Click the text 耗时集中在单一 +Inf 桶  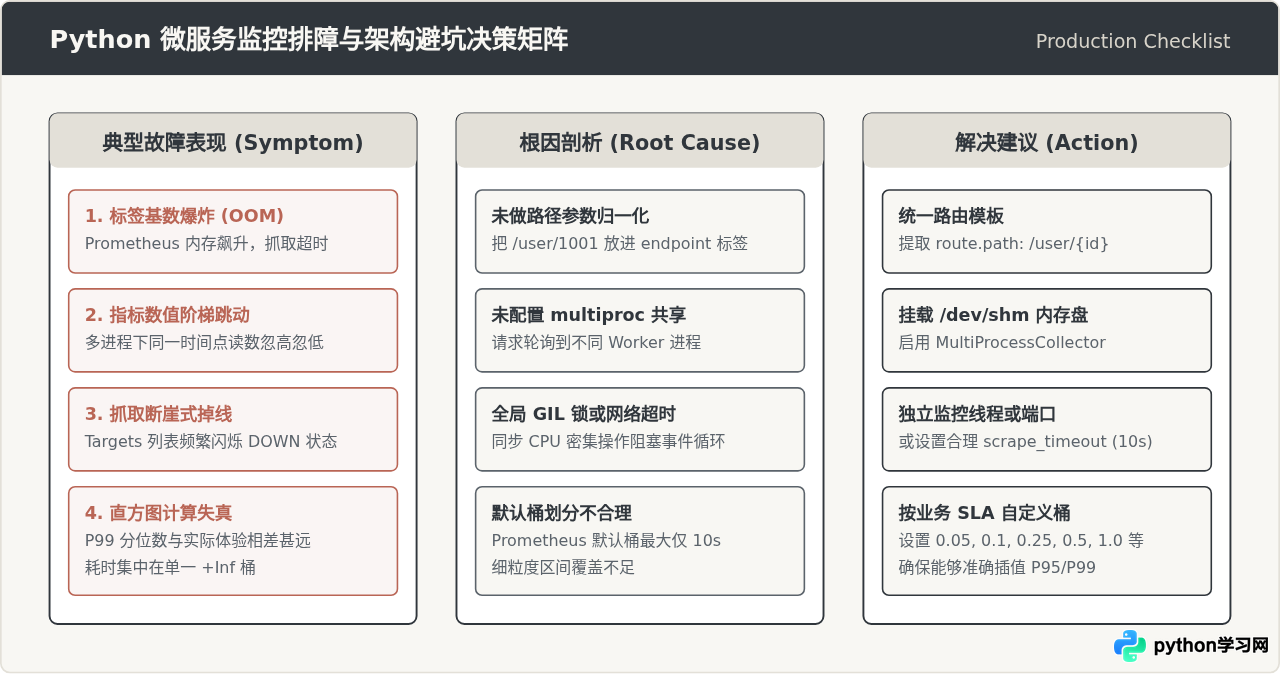pos(170,567)
